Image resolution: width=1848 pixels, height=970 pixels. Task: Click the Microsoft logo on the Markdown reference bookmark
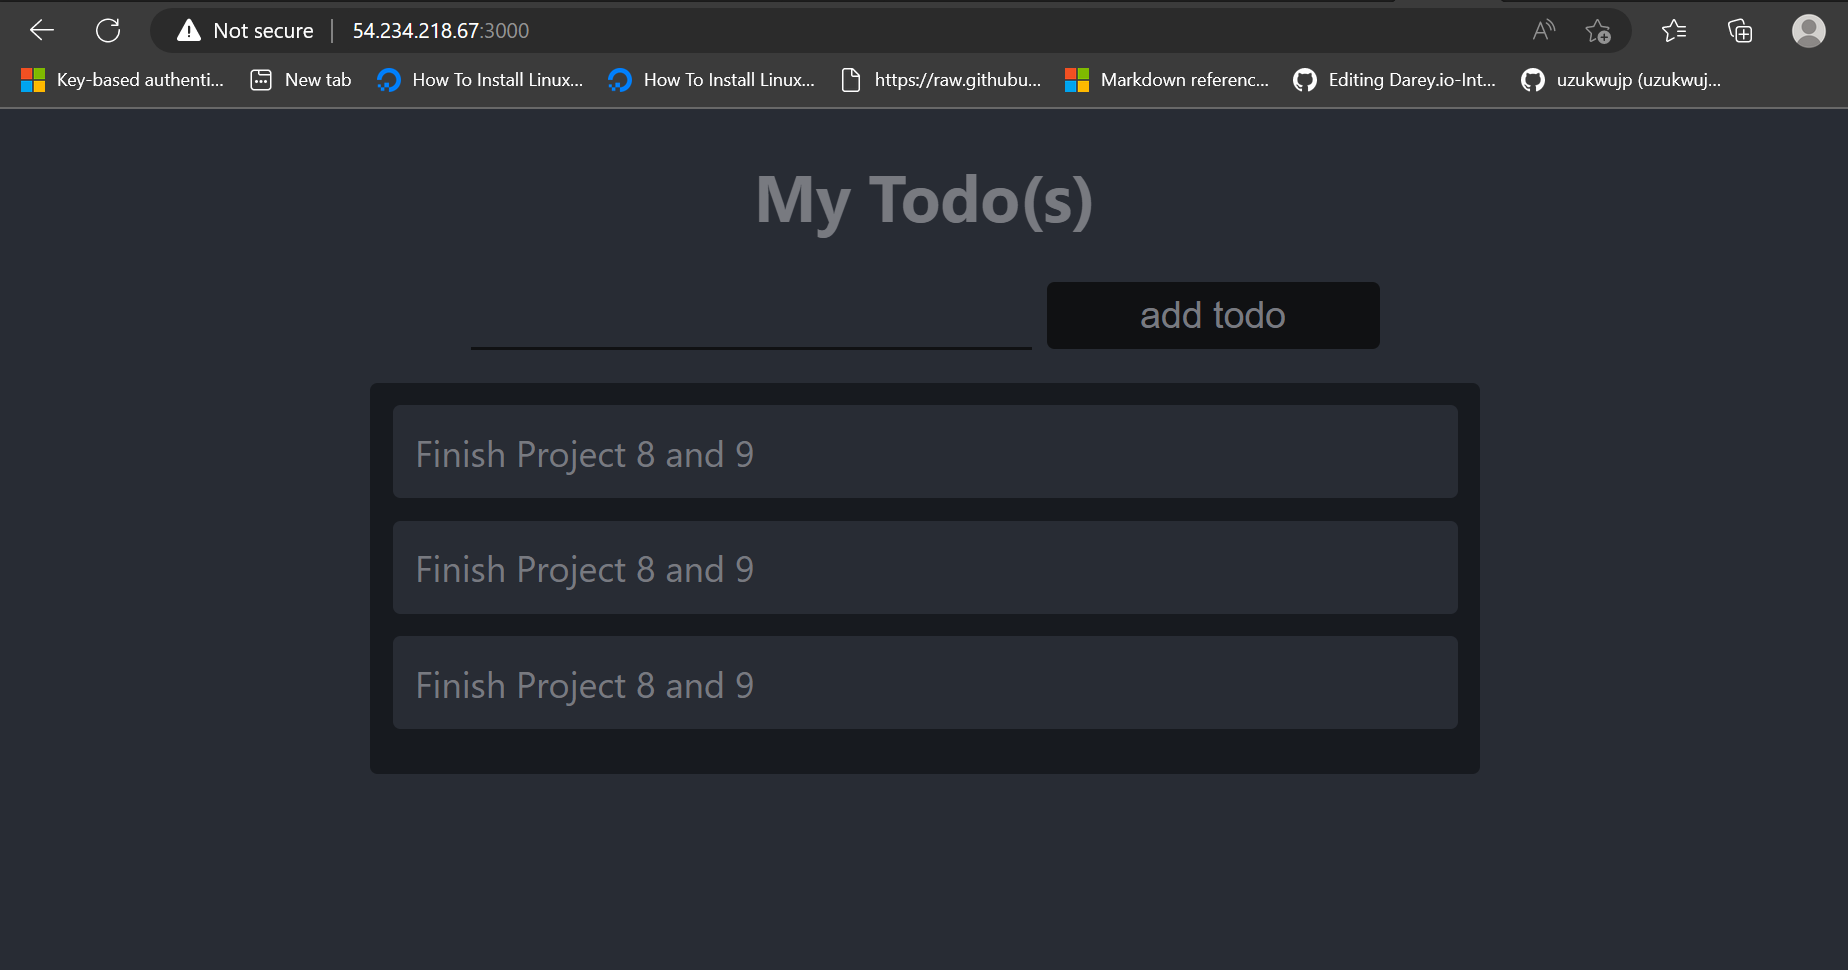[1077, 80]
